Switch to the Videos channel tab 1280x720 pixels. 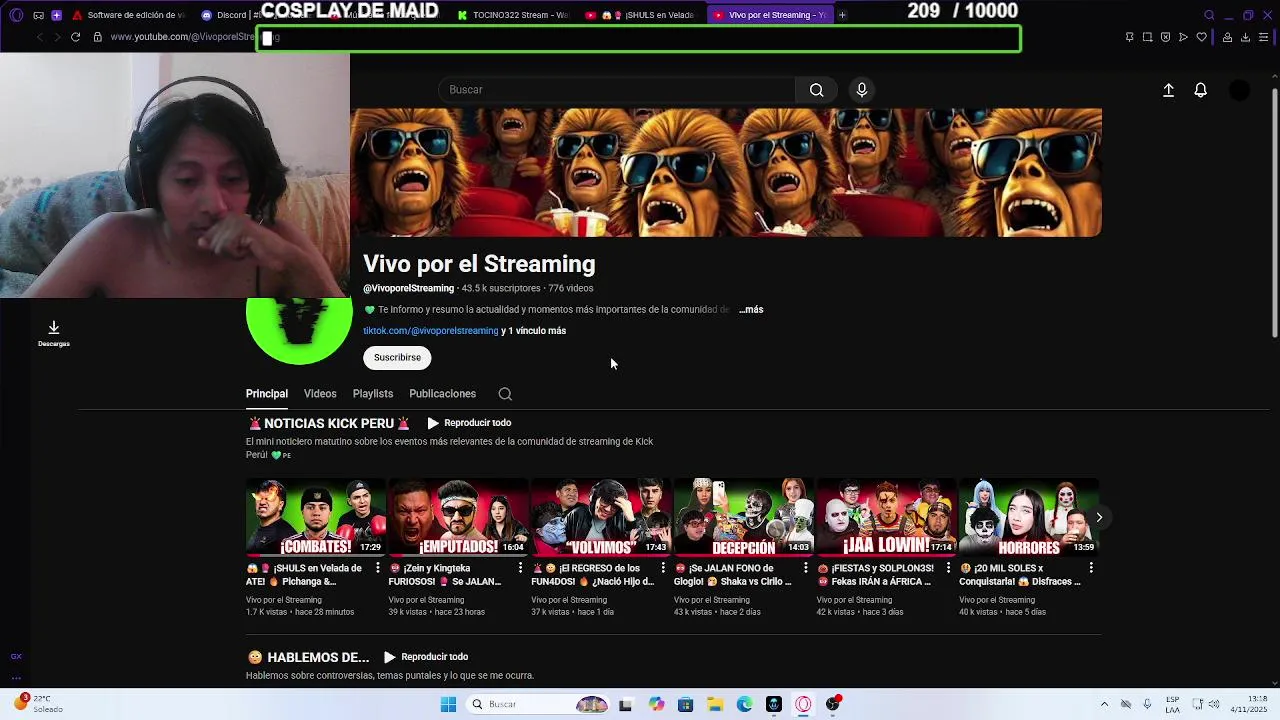(320, 394)
